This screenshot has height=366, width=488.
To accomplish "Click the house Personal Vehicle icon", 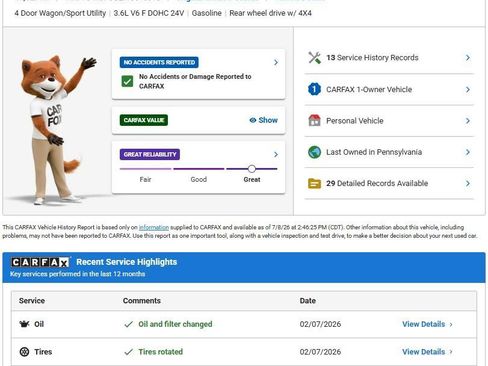I will click(x=314, y=120).
